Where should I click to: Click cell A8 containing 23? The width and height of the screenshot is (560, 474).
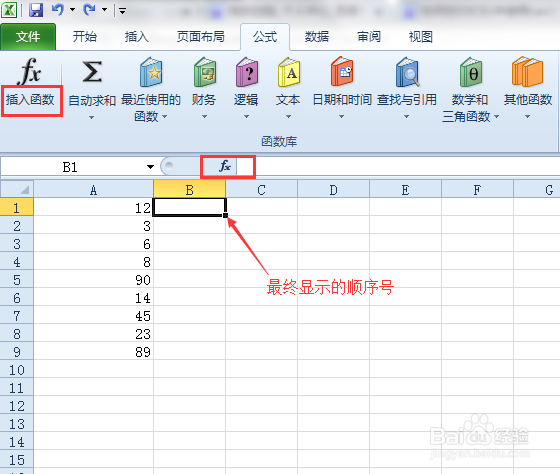[x=94, y=334]
